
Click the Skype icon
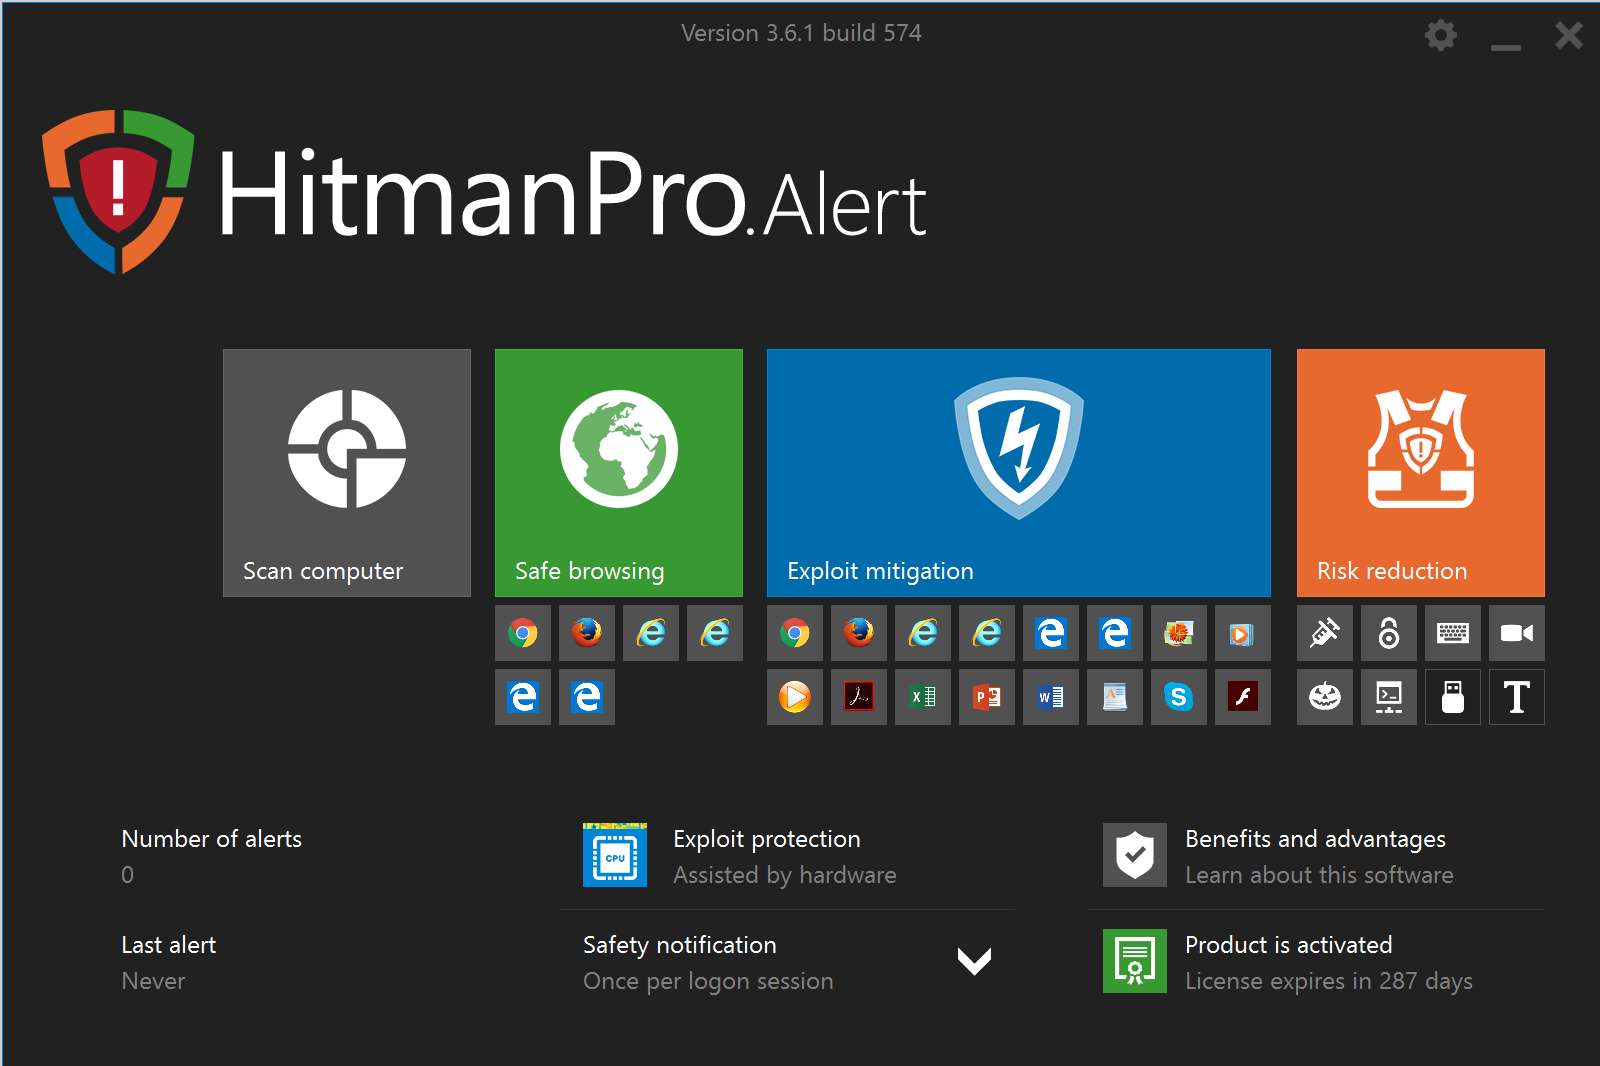[1179, 697]
